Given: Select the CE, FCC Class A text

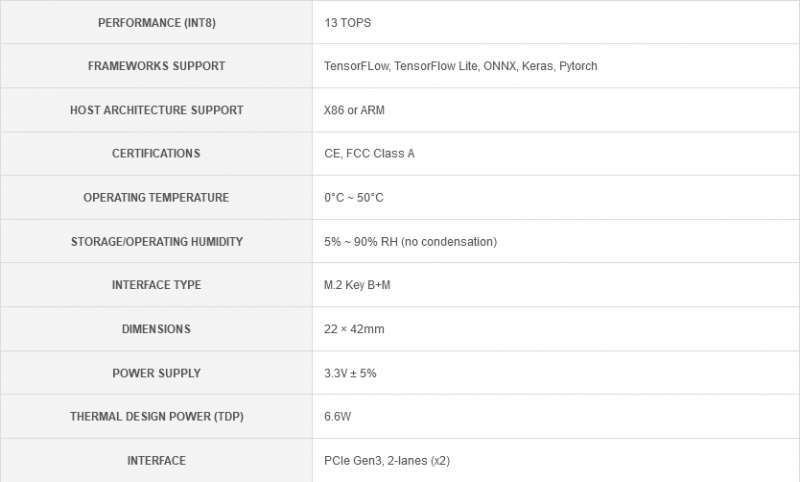Looking at the screenshot, I should 367,154.
